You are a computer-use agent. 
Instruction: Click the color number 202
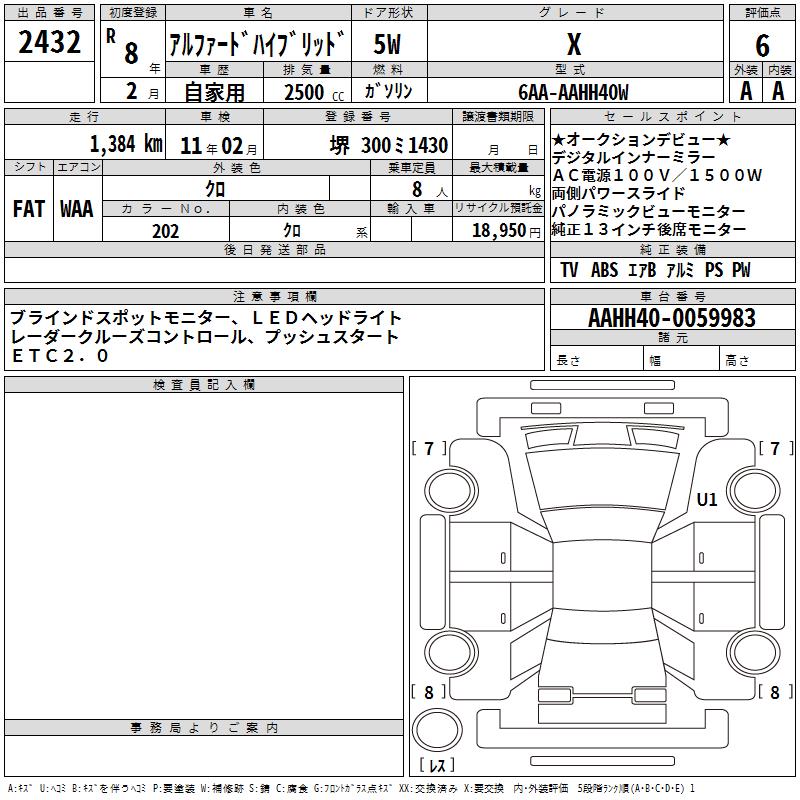(165, 231)
